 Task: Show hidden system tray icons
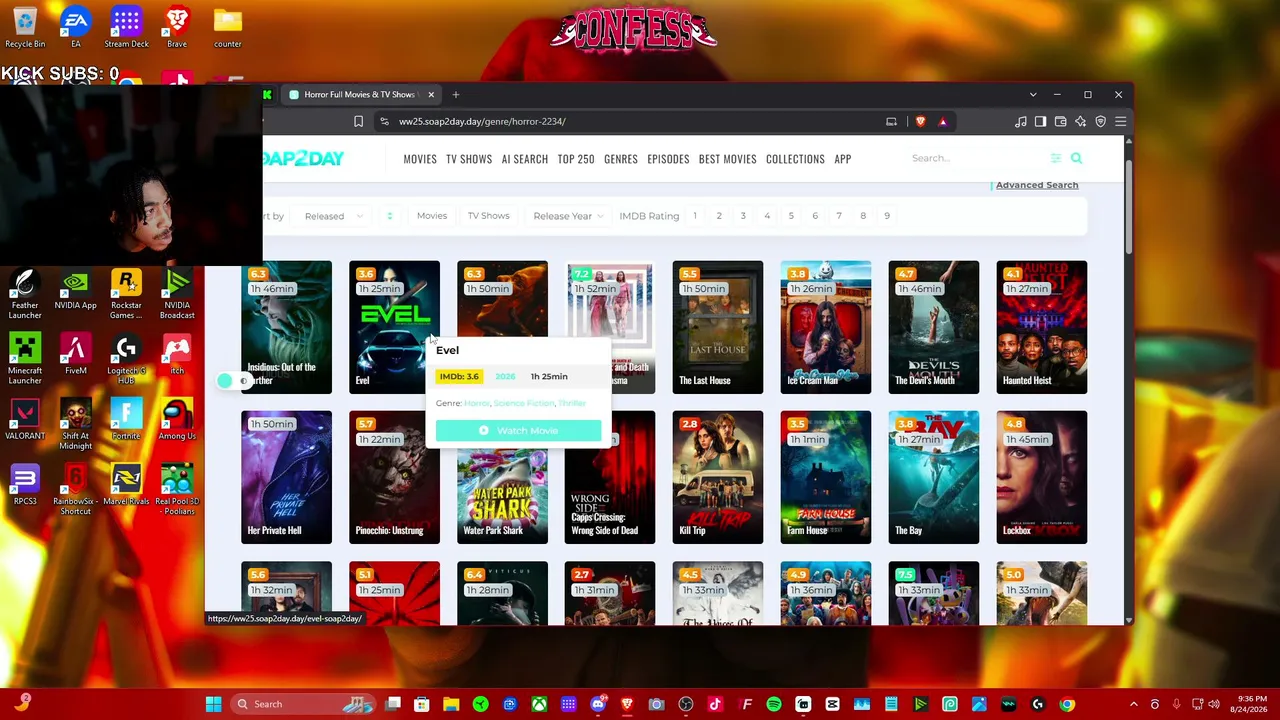[1133, 704]
